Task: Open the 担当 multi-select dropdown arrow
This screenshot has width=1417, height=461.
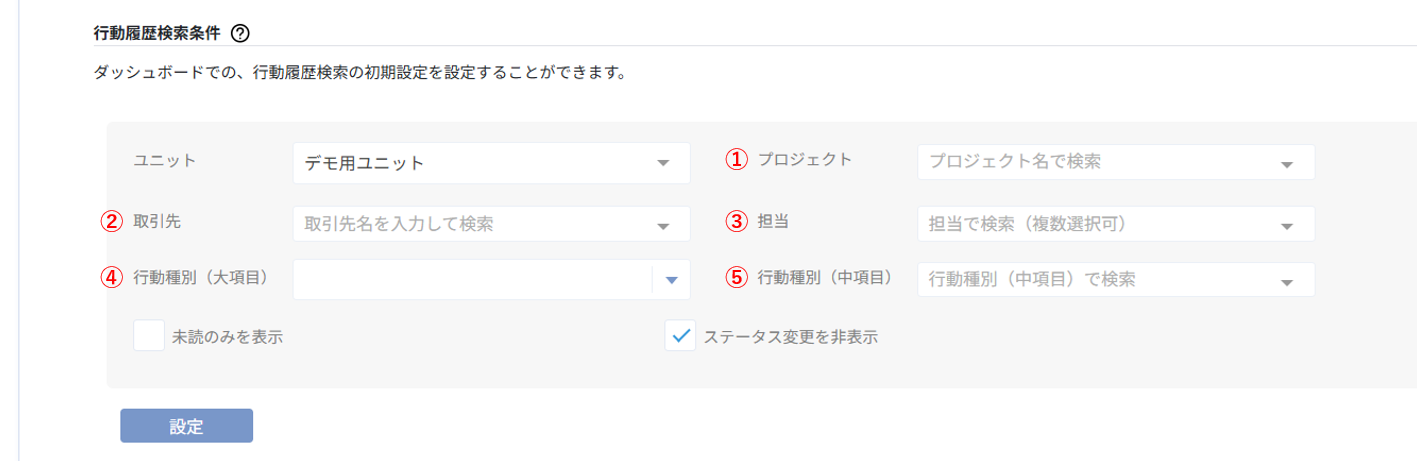Action: point(1286,226)
